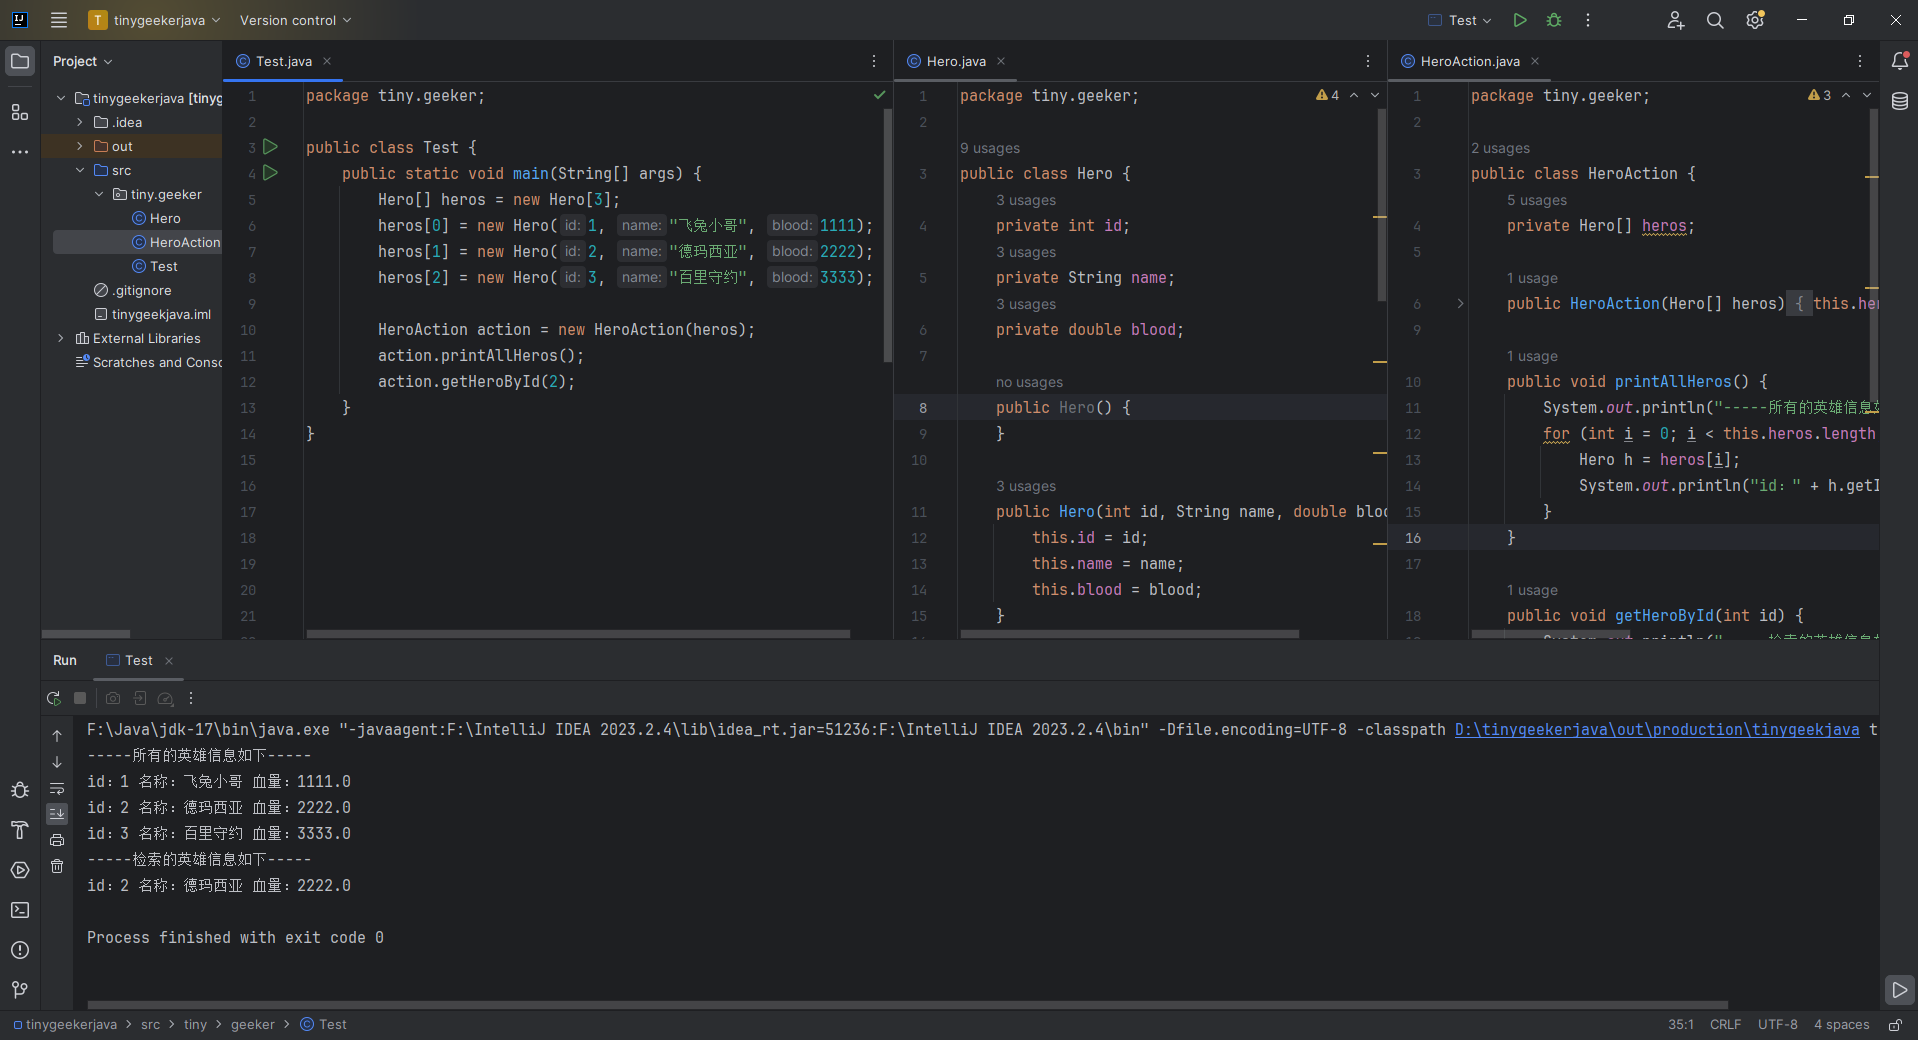1918x1040 pixels.
Task: Select the Test tab in Run panel
Action: (x=139, y=660)
